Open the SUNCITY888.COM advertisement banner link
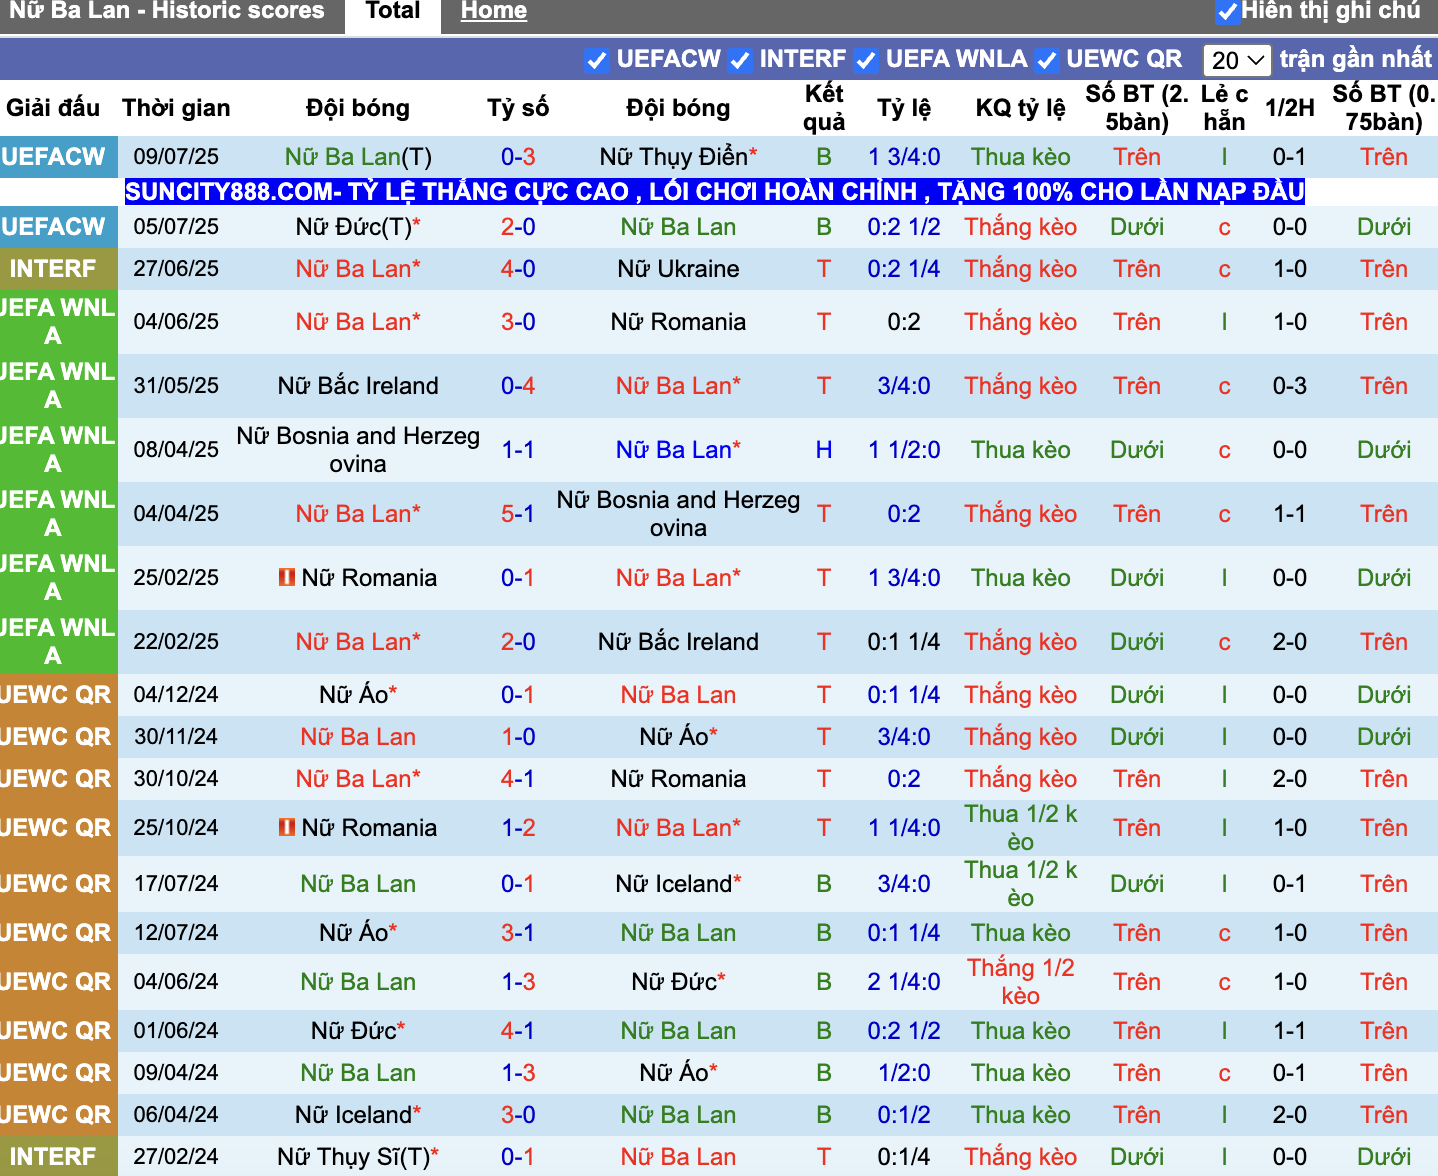Screen dimensions: 1438x1176 pyautogui.click(x=715, y=191)
